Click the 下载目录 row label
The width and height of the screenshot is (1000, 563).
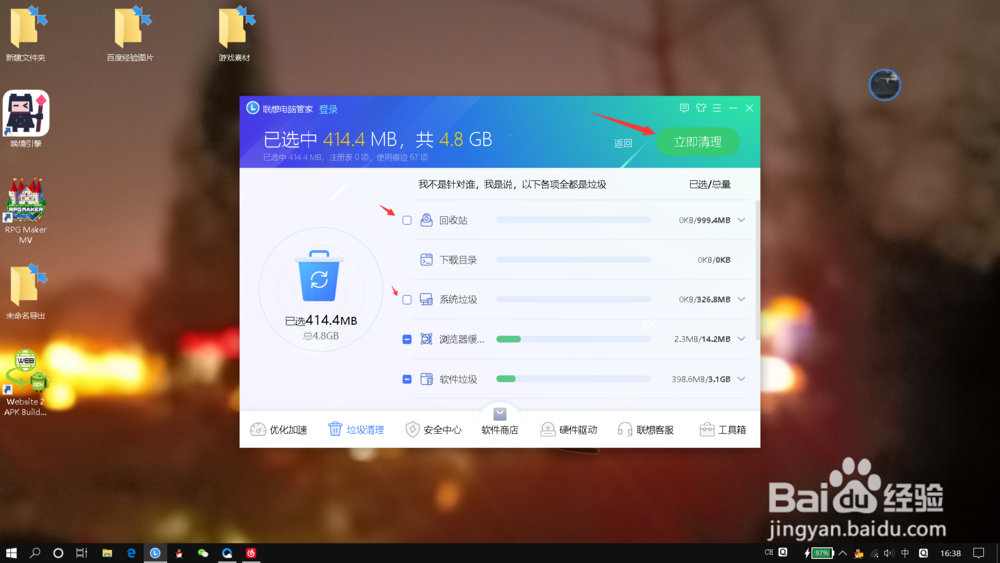458,260
